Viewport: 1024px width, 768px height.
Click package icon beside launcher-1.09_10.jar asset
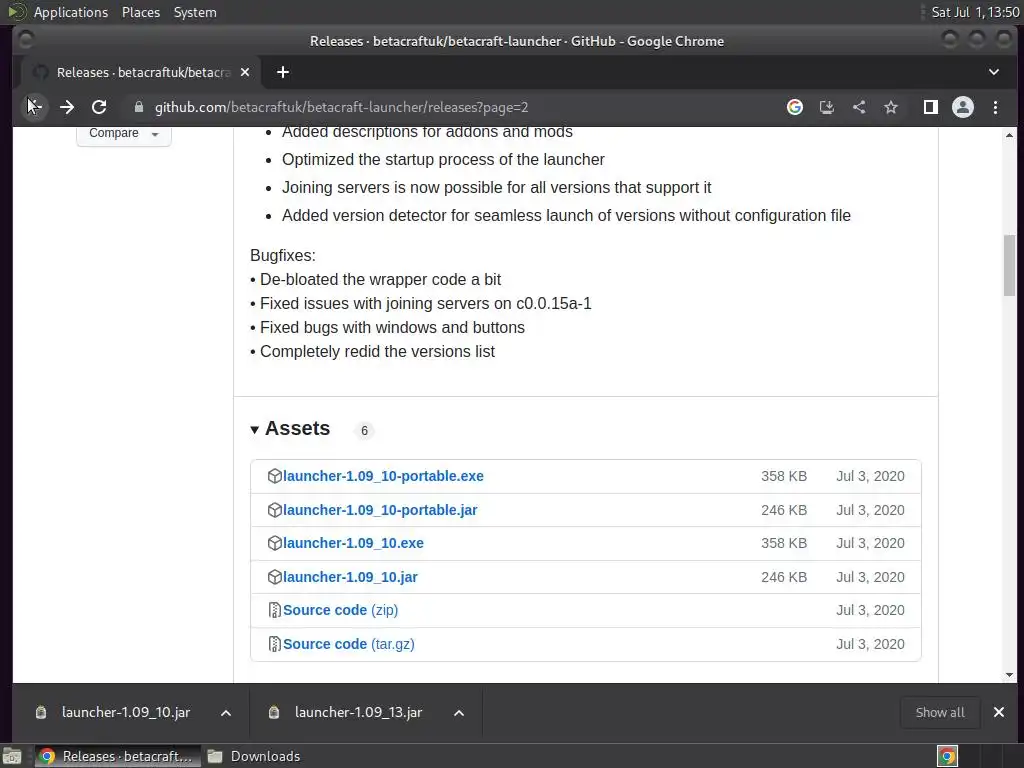click(274, 577)
